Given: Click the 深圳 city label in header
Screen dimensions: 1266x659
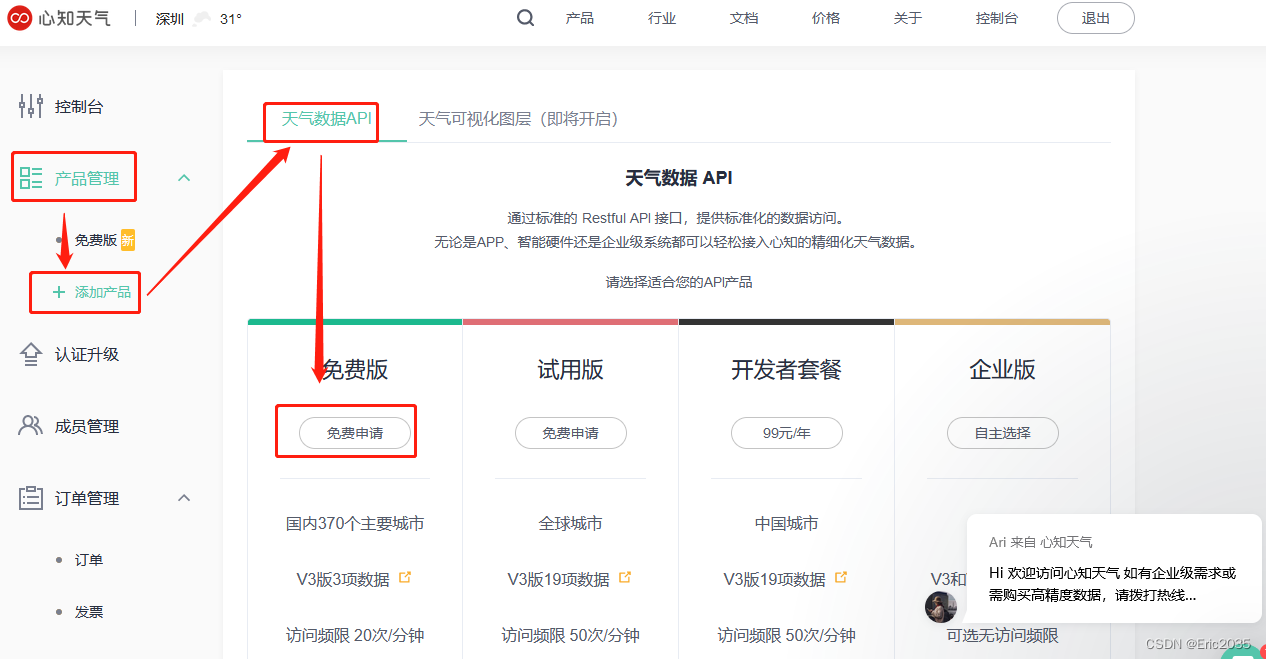Looking at the screenshot, I should click(170, 19).
